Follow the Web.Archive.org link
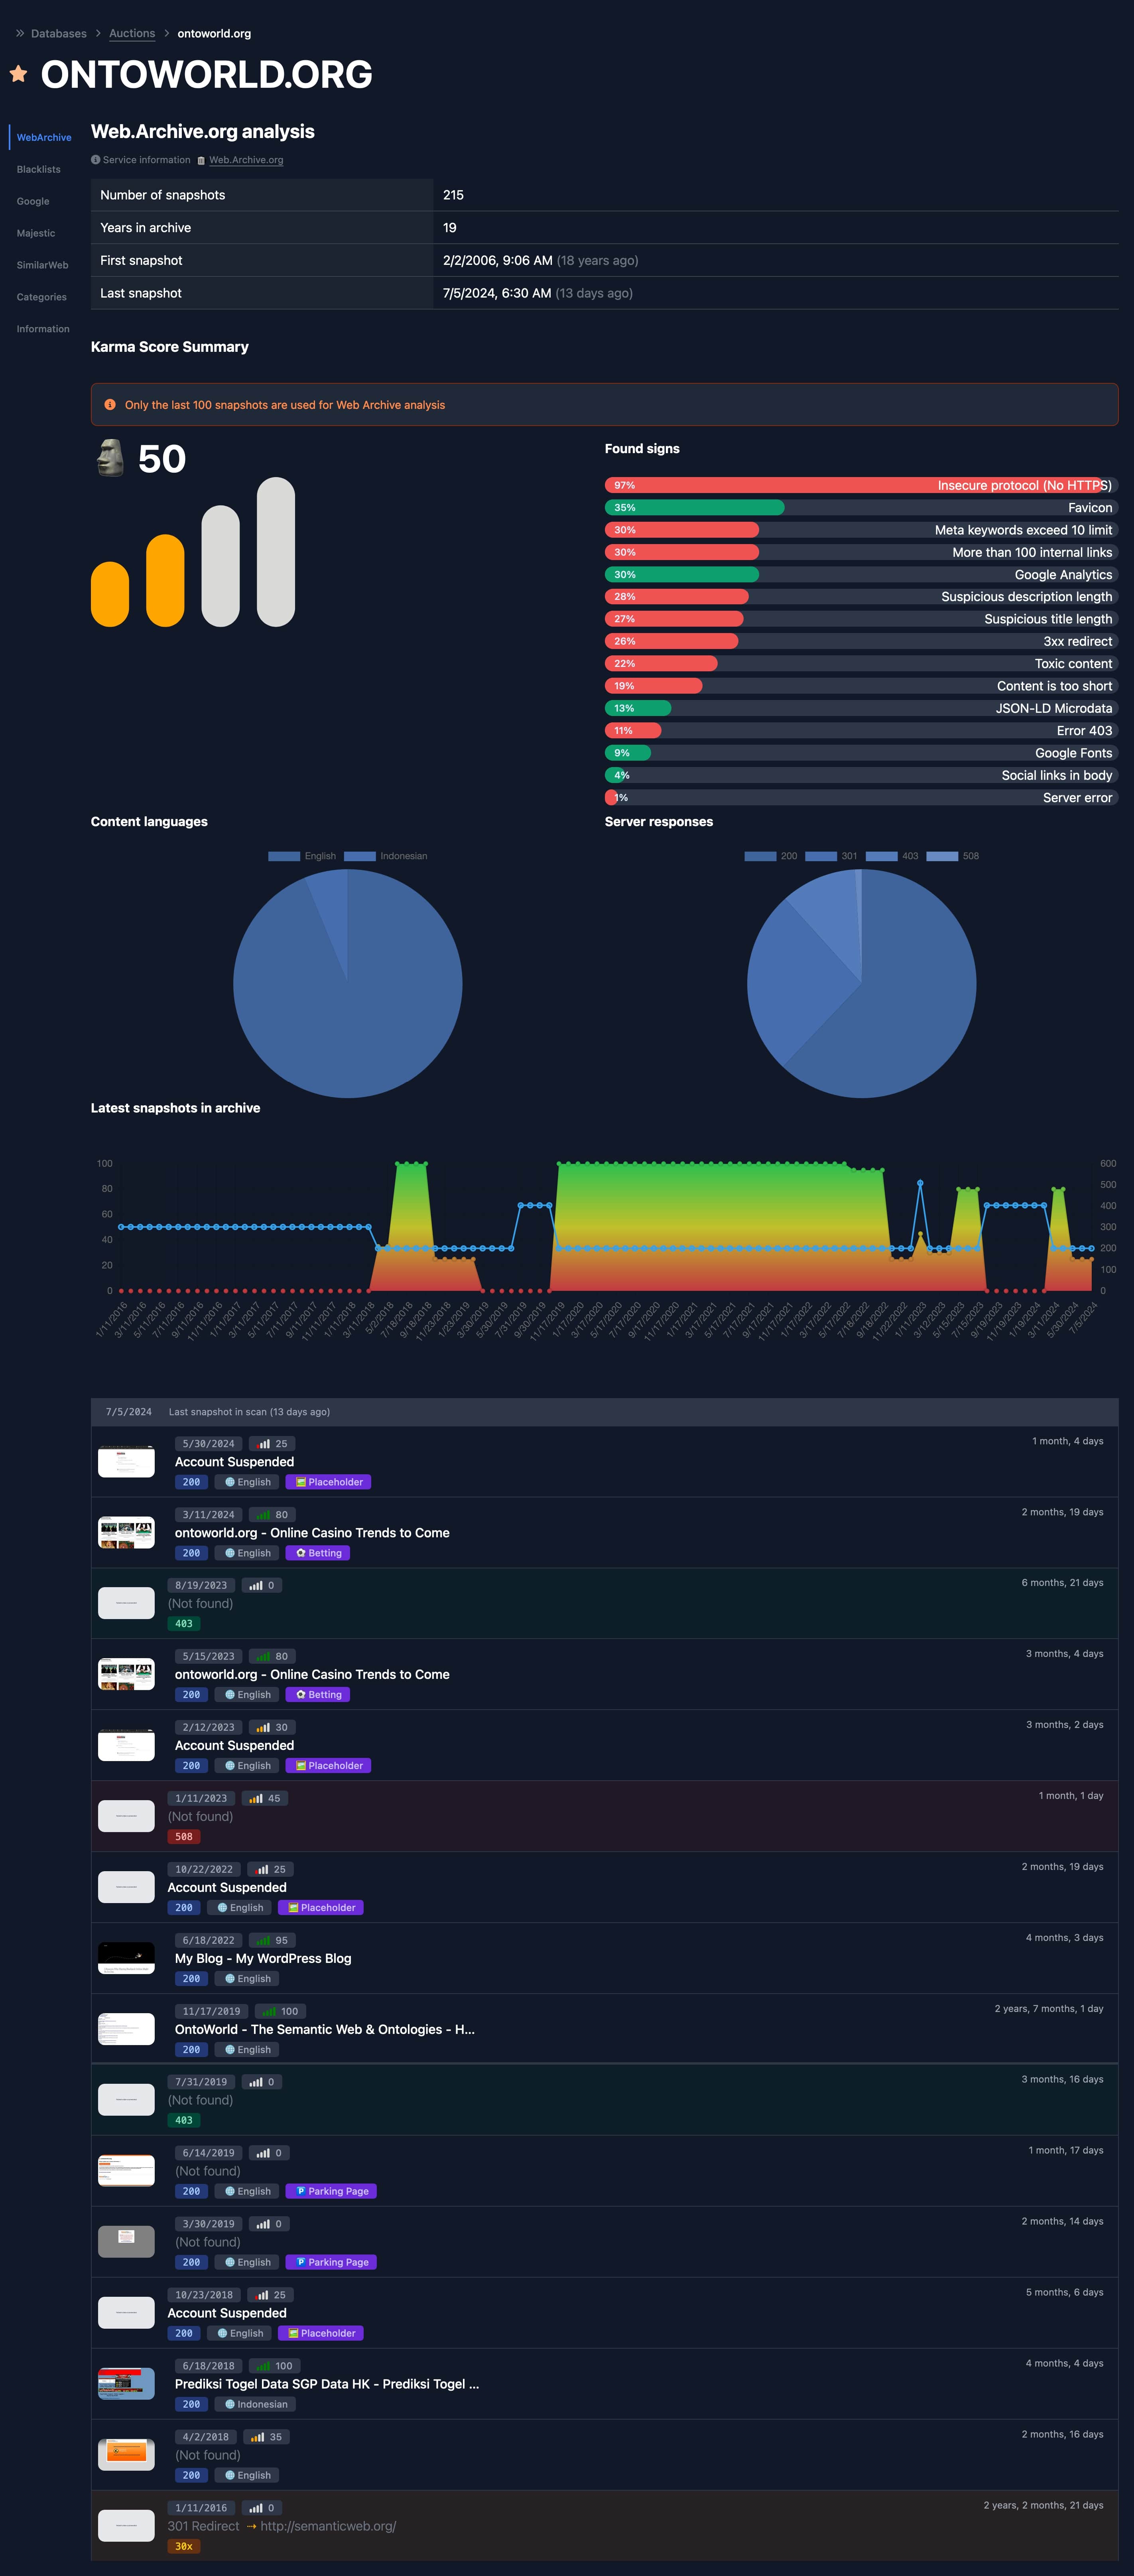Viewport: 1134px width, 2576px height. (246, 160)
